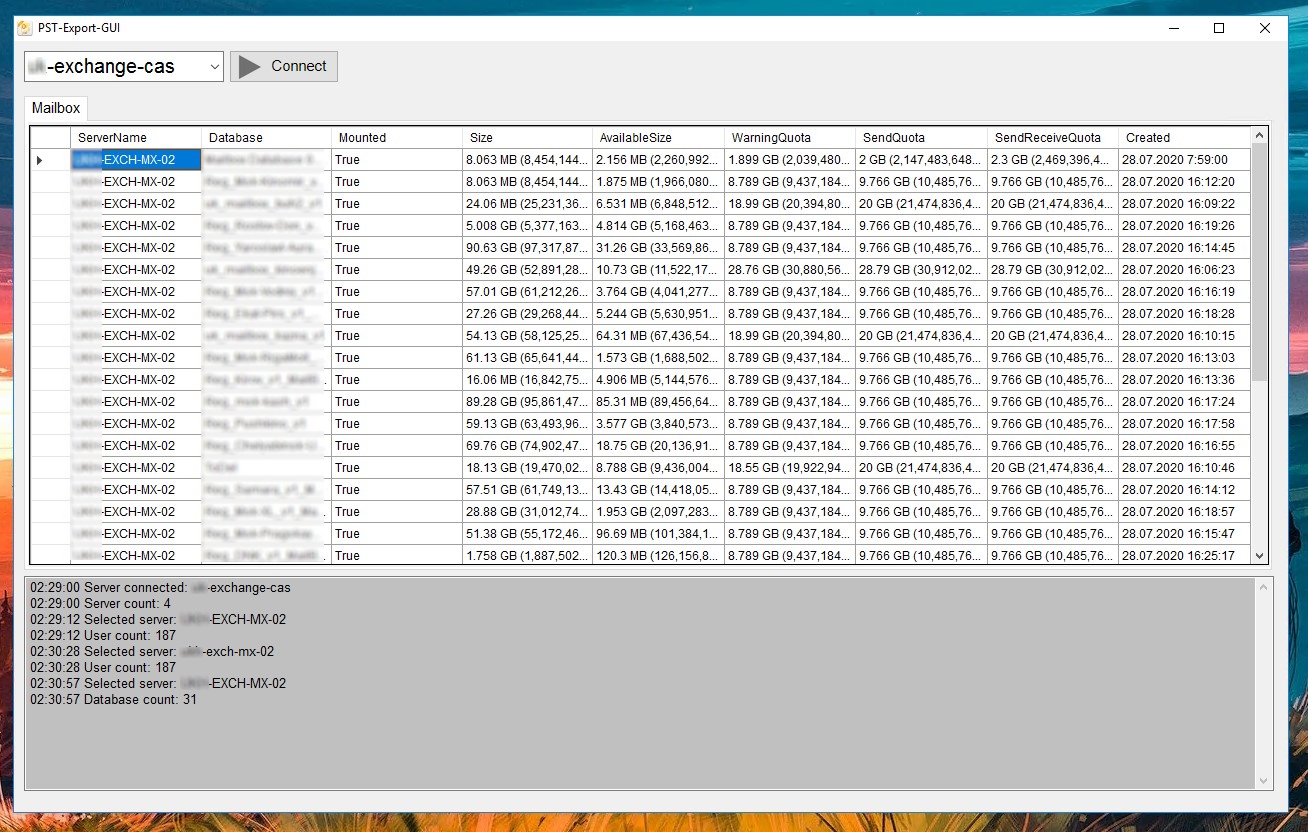Select the available size cell 10.73 GB
This screenshot has width=1308, height=832.
click(659, 270)
